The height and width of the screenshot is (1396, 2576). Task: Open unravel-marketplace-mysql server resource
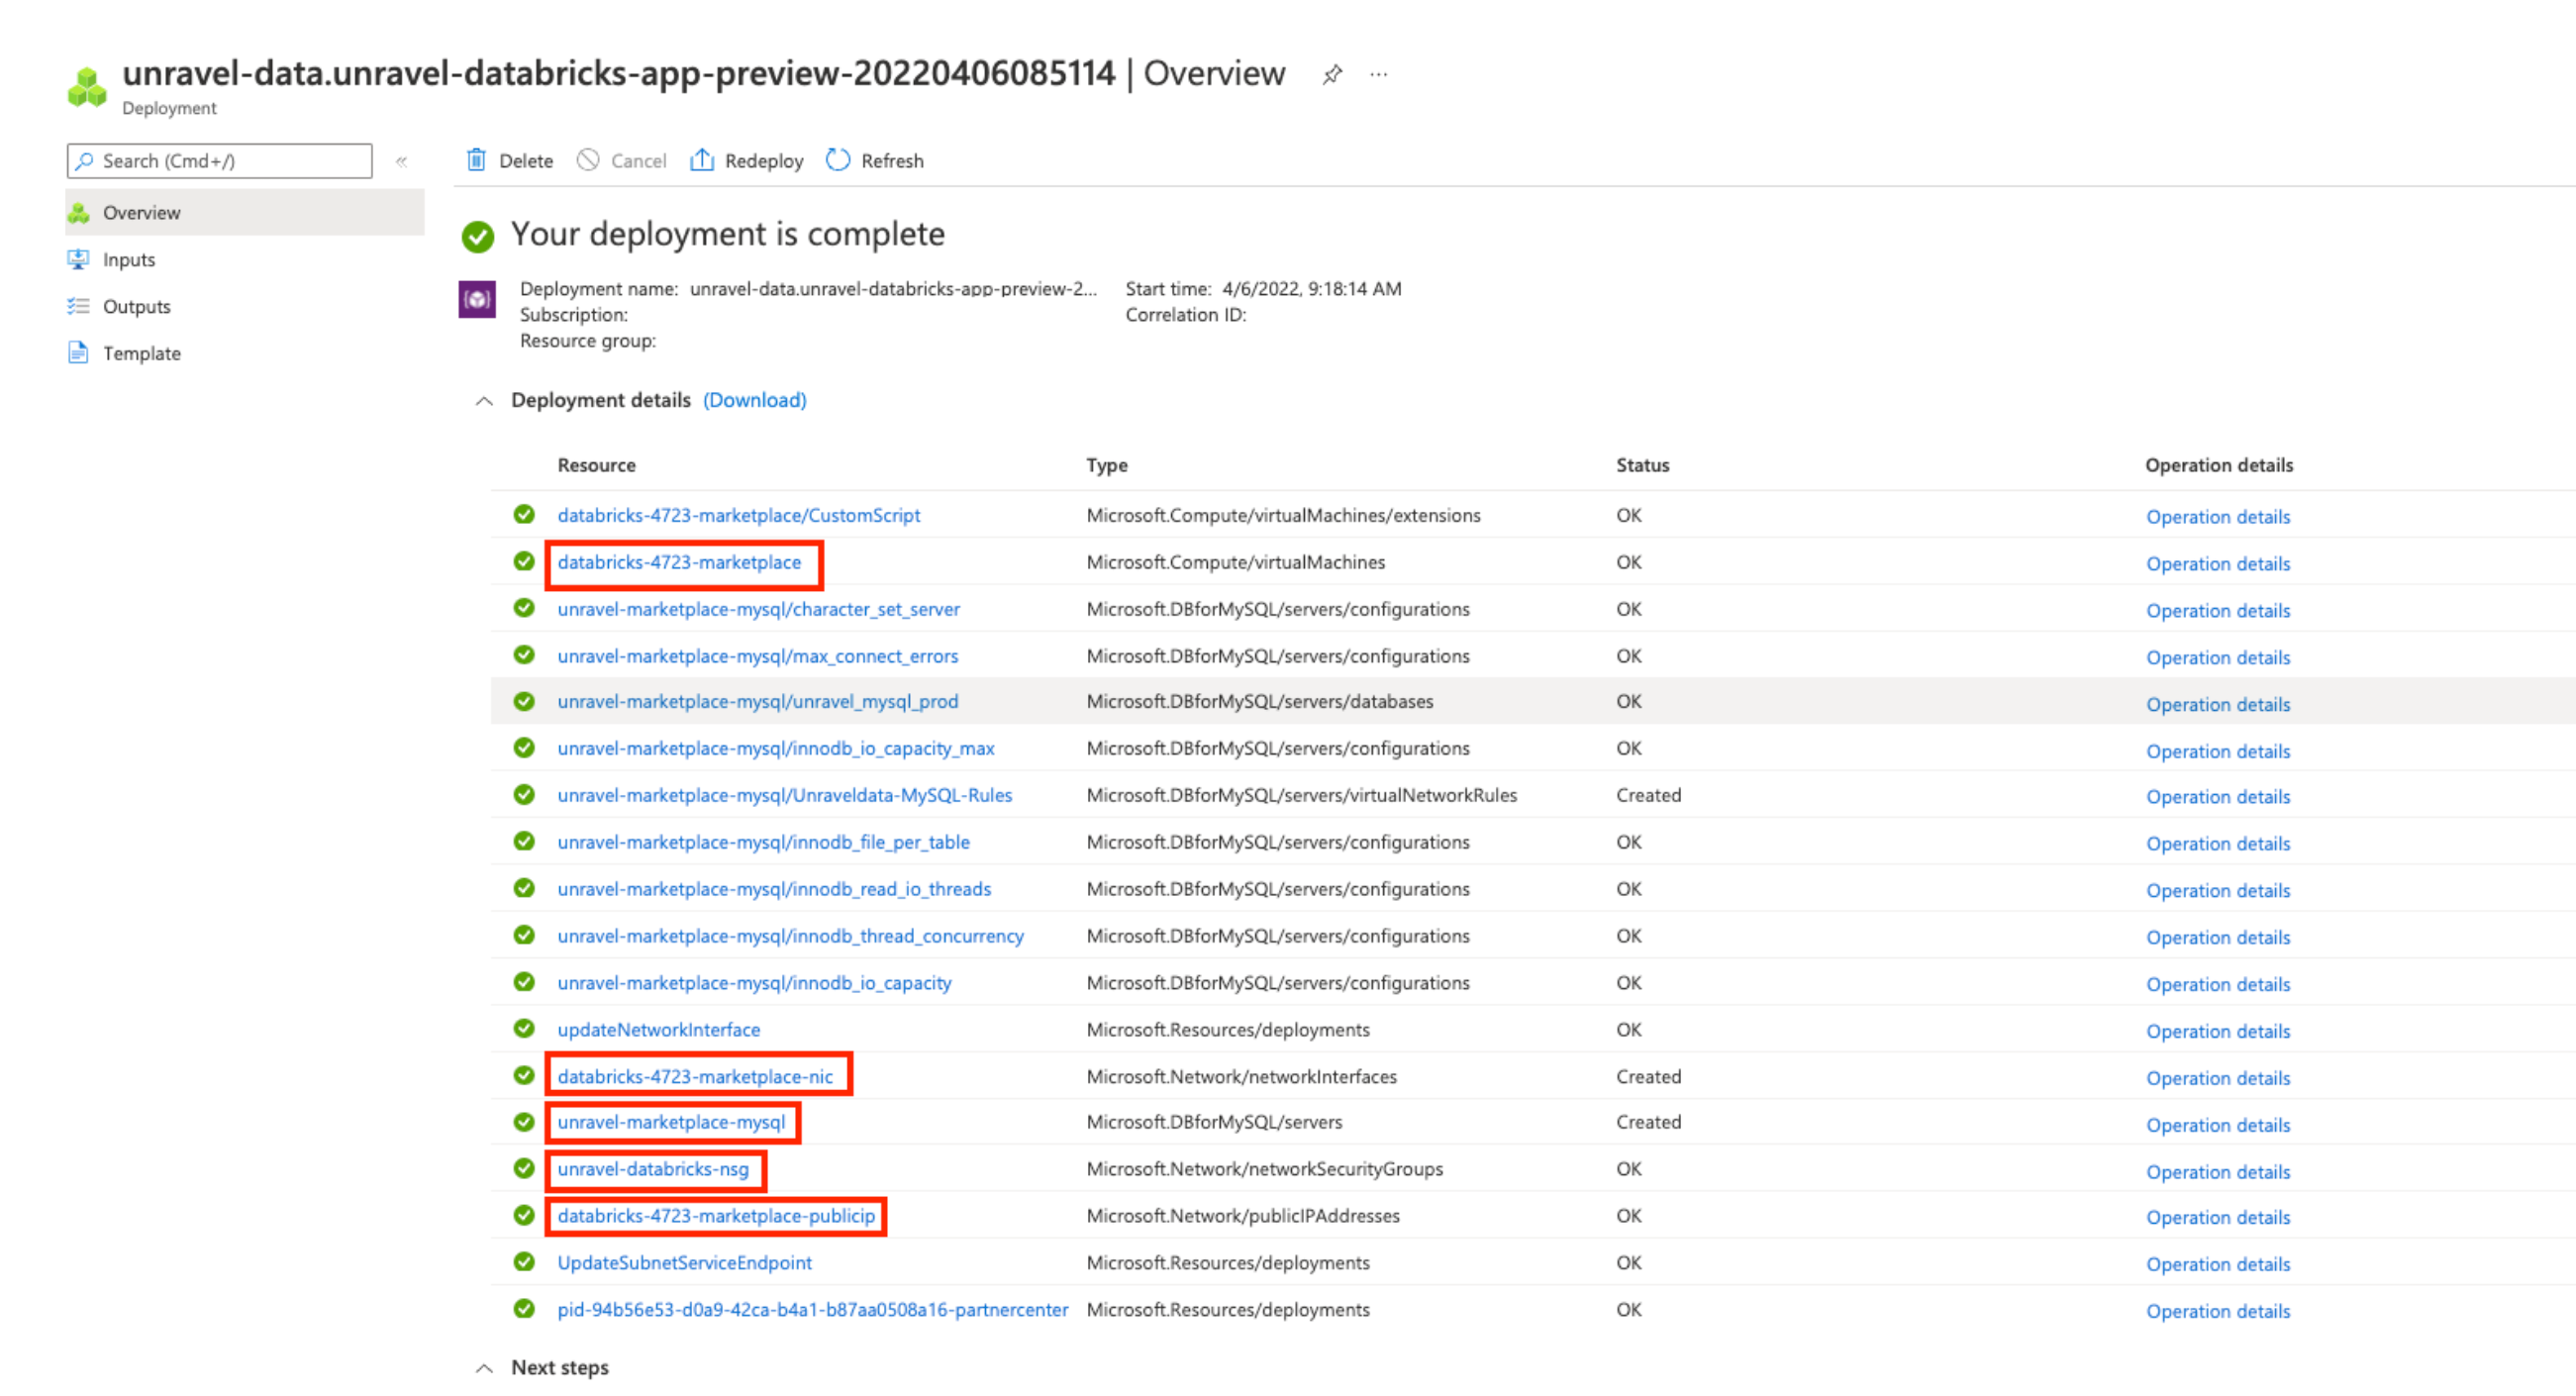[x=671, y=1122]
